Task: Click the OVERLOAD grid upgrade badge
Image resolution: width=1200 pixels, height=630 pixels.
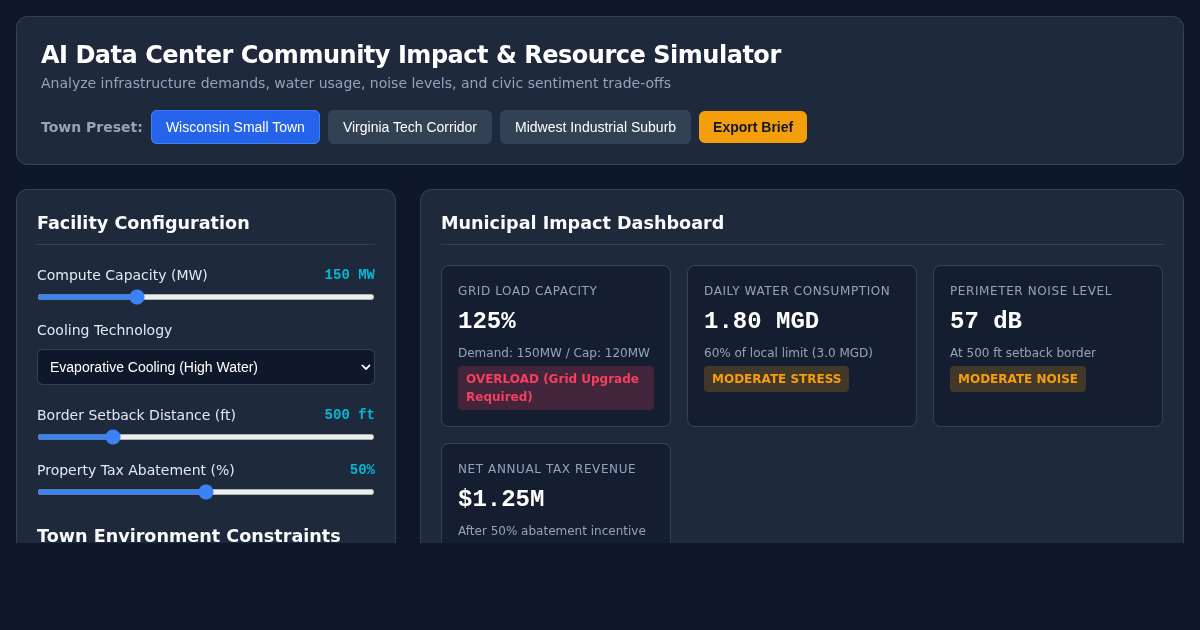Action: click(x=556, y=388)
